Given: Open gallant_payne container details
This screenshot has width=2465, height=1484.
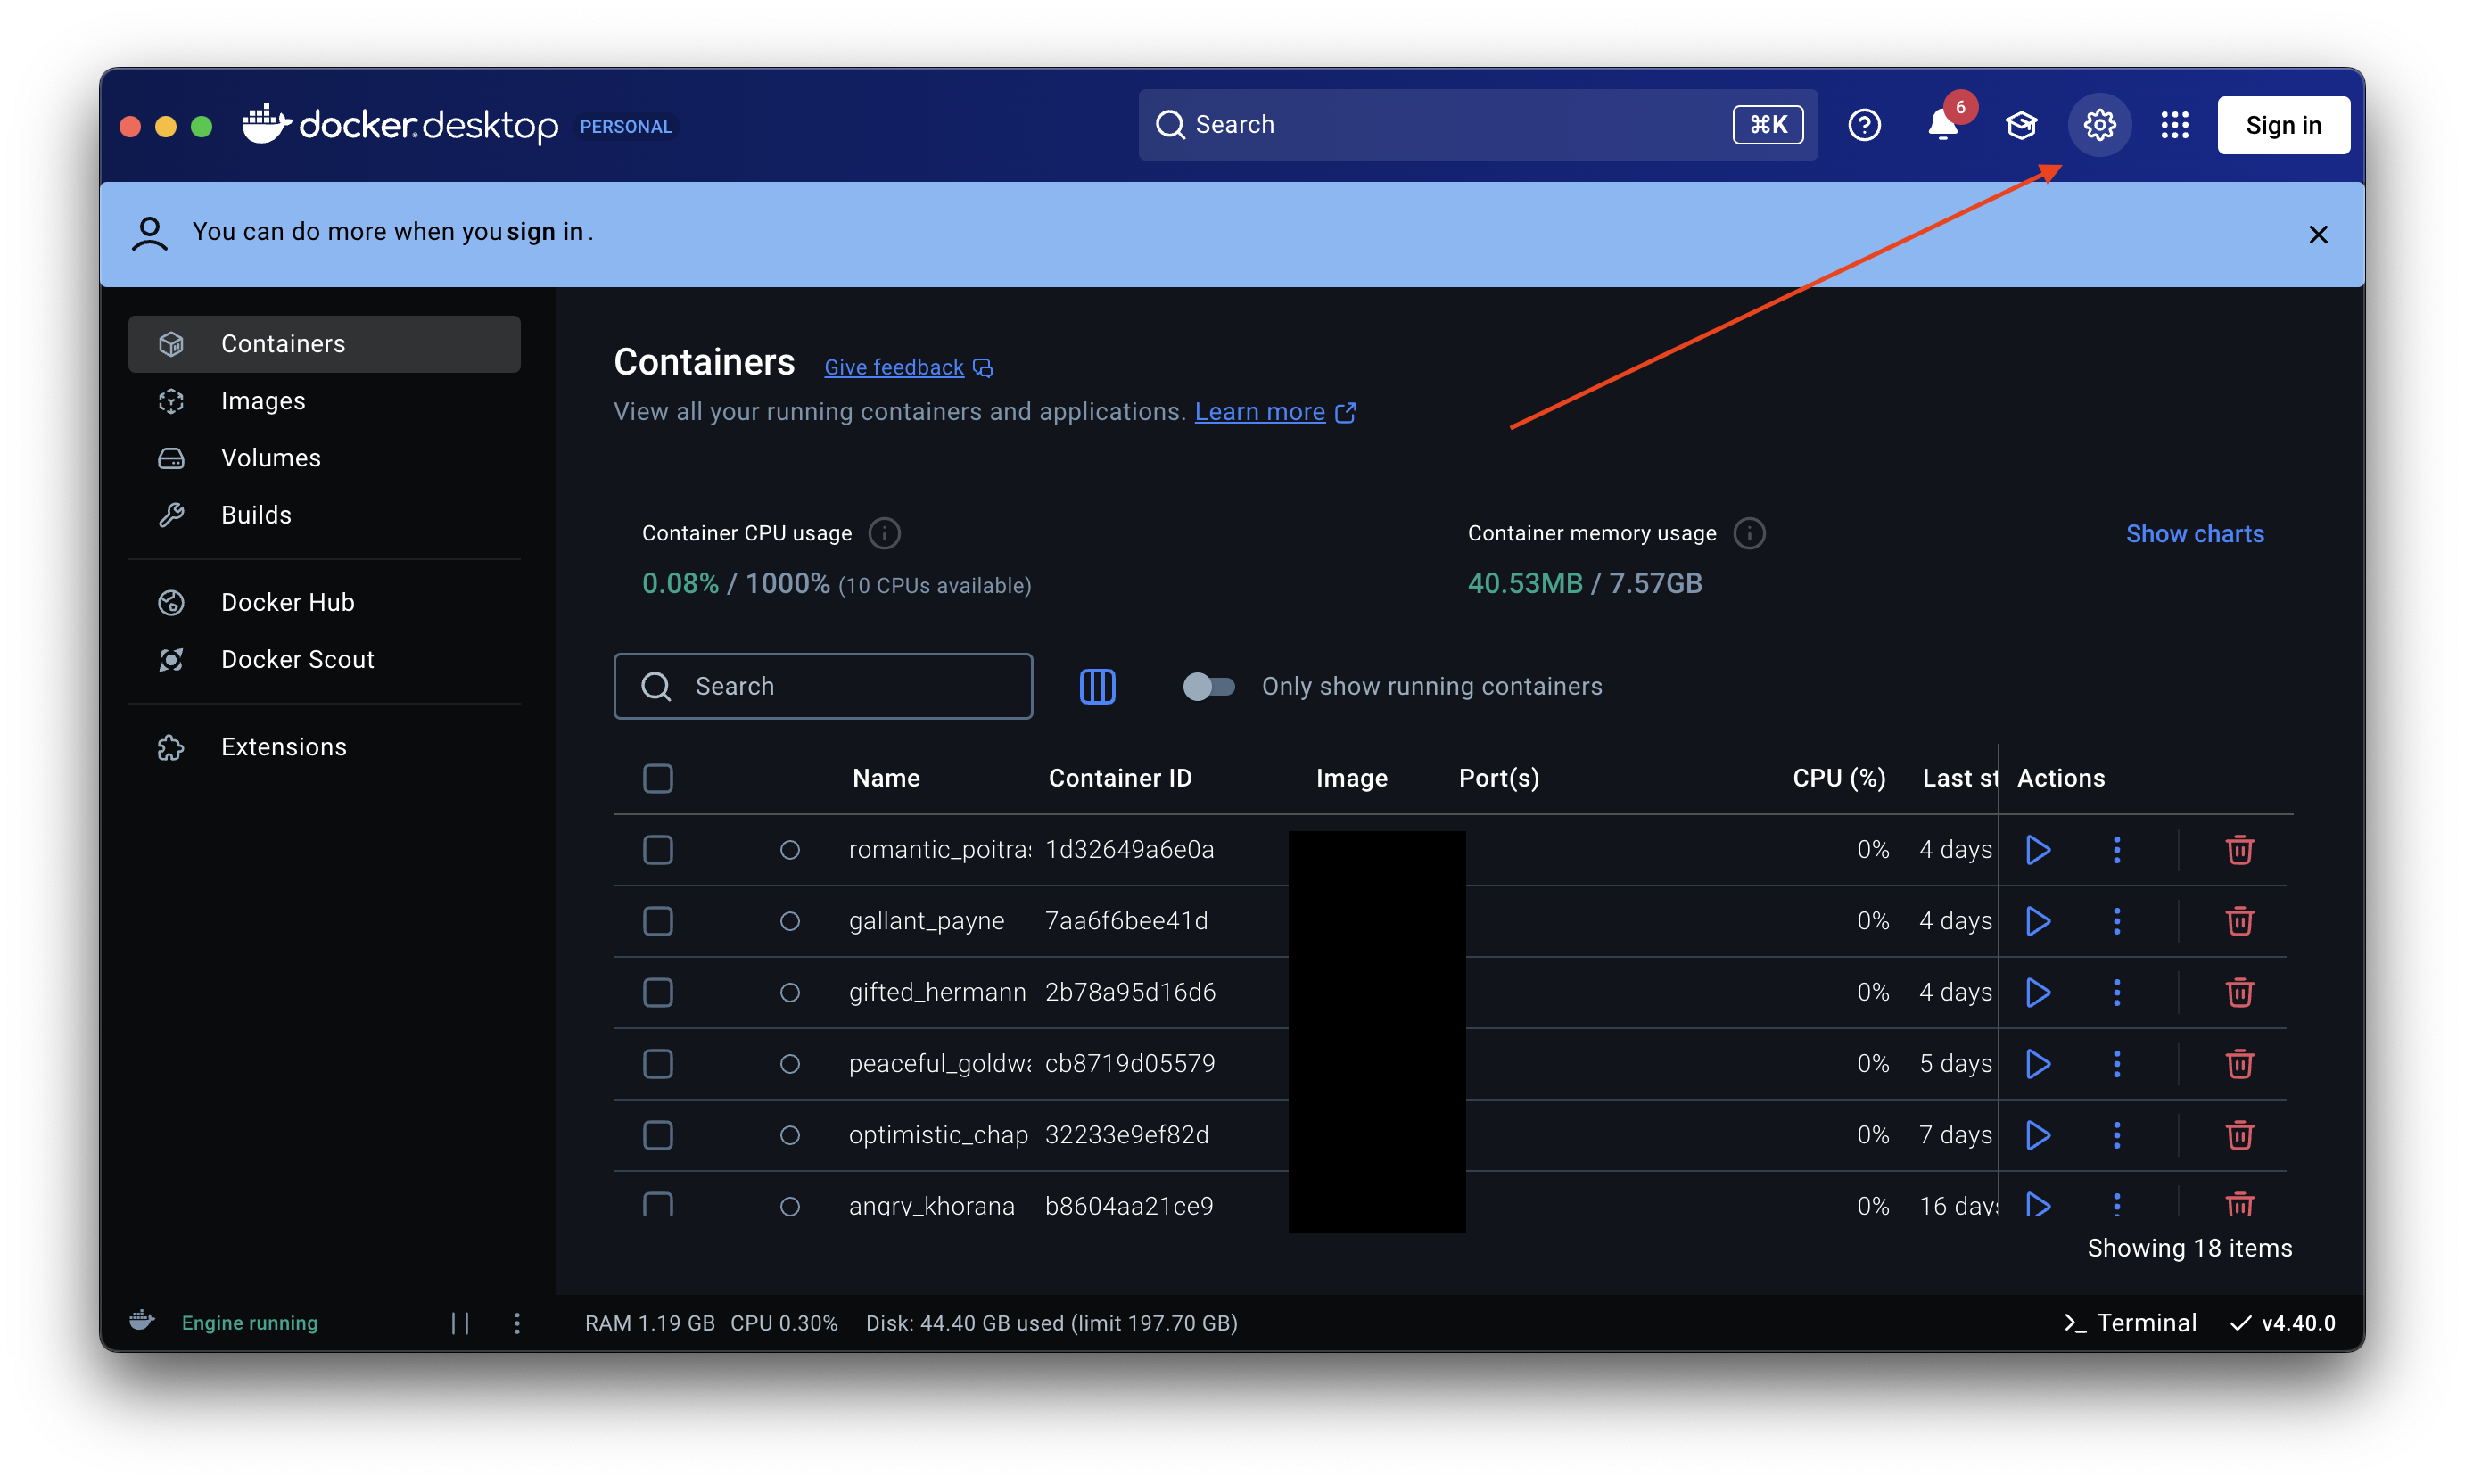Looking at the screenshot, I should pos(926,921).
